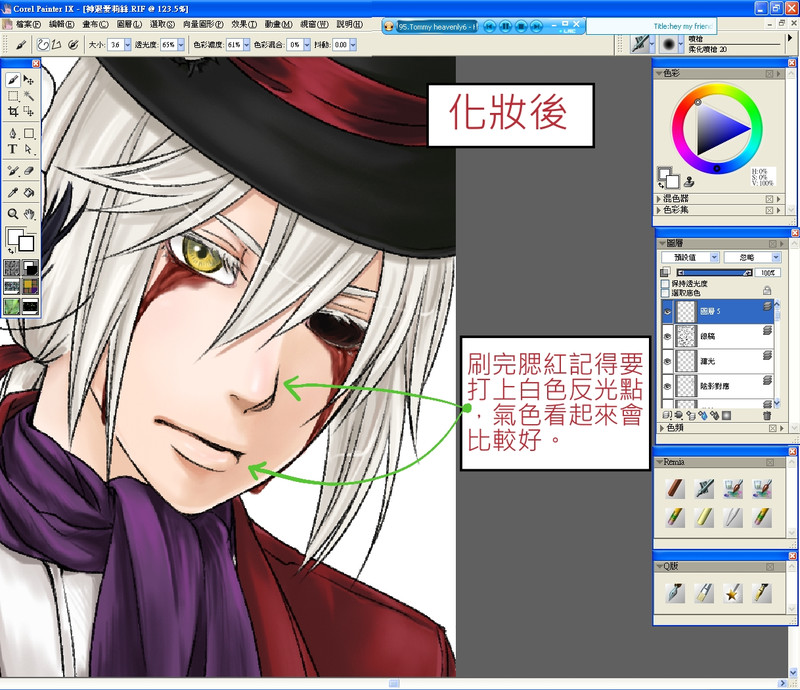The height and width of the screenshot is (690, 800).
Task: Activate the Shape Selection arrow tool
Action: click(x=29, y=149)
